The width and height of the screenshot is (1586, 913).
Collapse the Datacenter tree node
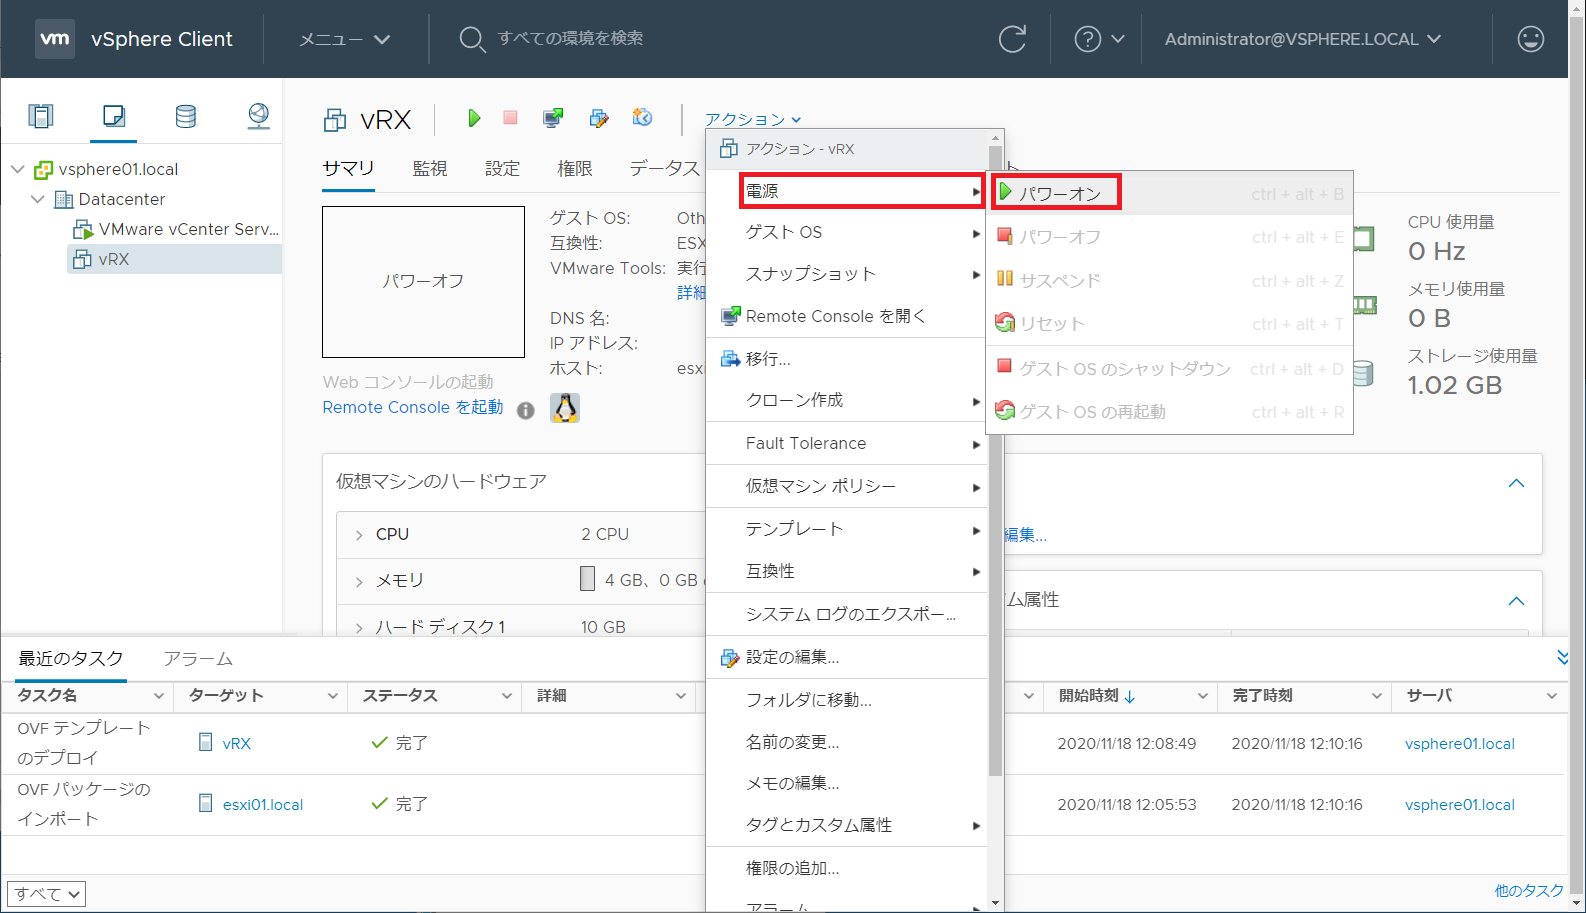[37, 199]
